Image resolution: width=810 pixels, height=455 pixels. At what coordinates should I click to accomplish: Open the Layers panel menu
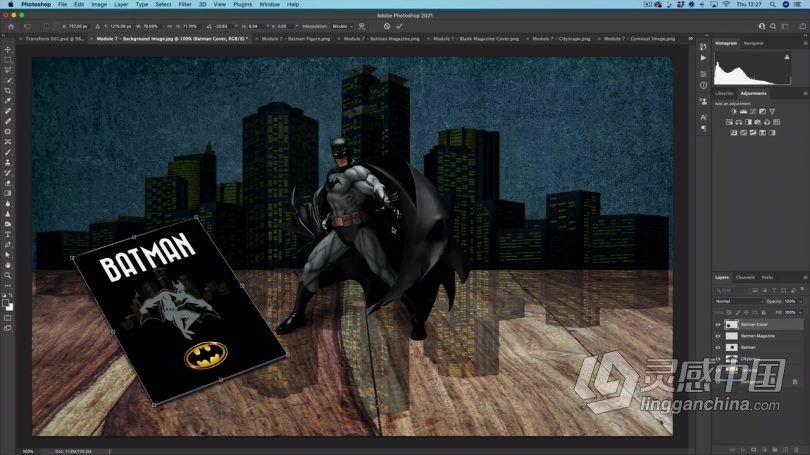[805, 278]
